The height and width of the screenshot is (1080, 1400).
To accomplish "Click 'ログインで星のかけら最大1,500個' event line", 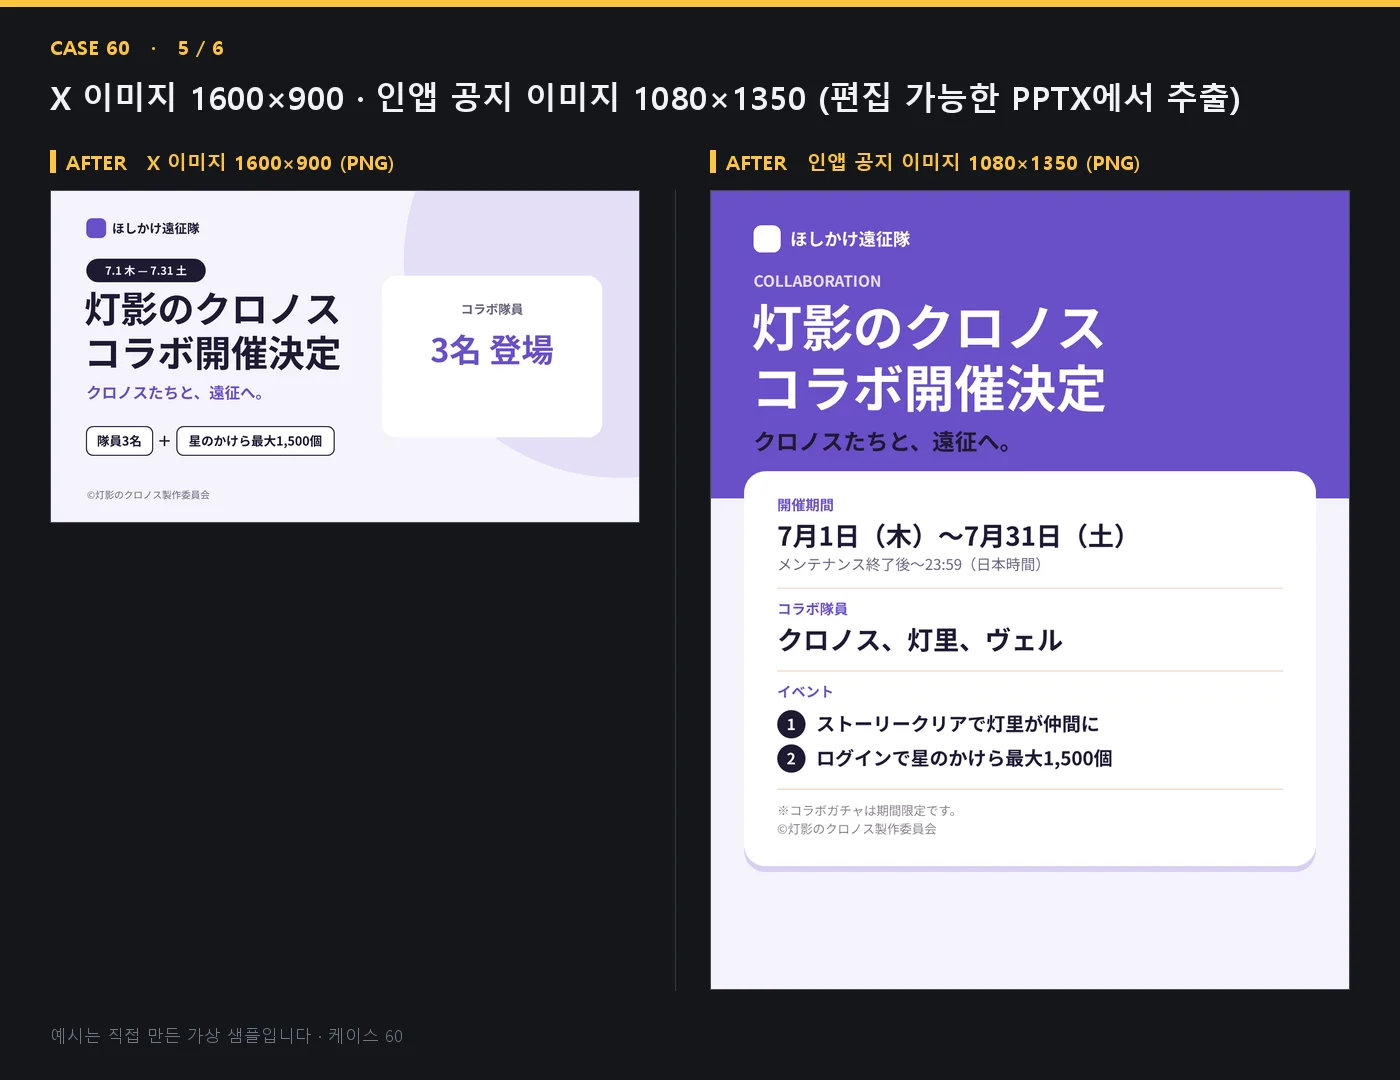I will [x=964, y=758].
